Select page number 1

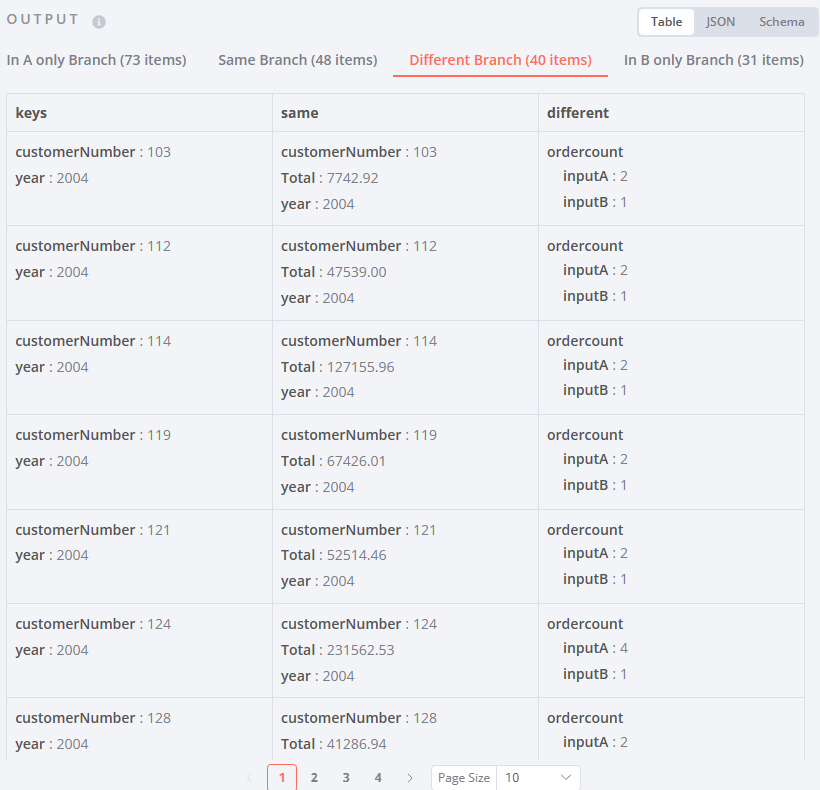pos(281,777)
